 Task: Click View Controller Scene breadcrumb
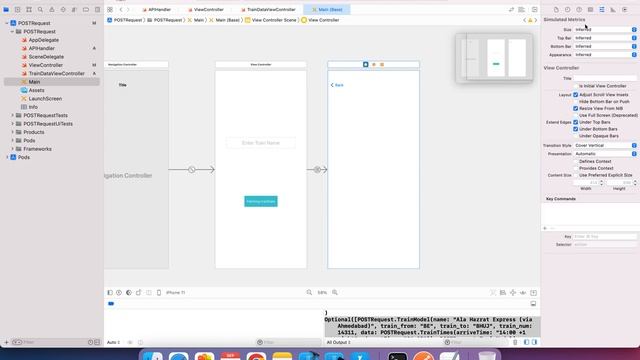(271, 20)
